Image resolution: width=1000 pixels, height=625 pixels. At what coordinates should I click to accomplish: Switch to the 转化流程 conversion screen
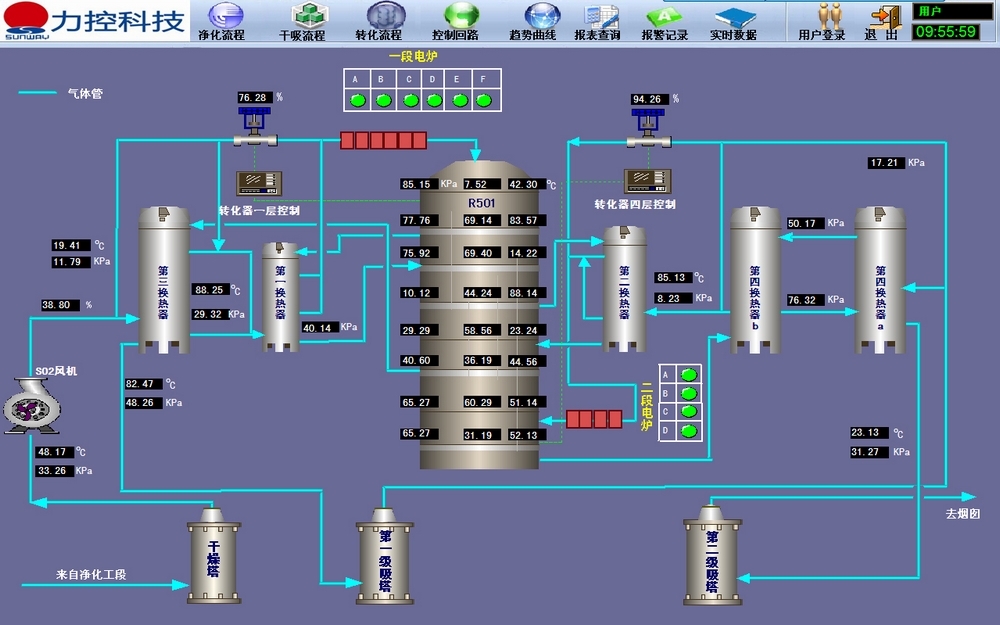click(x=379, y=21)
